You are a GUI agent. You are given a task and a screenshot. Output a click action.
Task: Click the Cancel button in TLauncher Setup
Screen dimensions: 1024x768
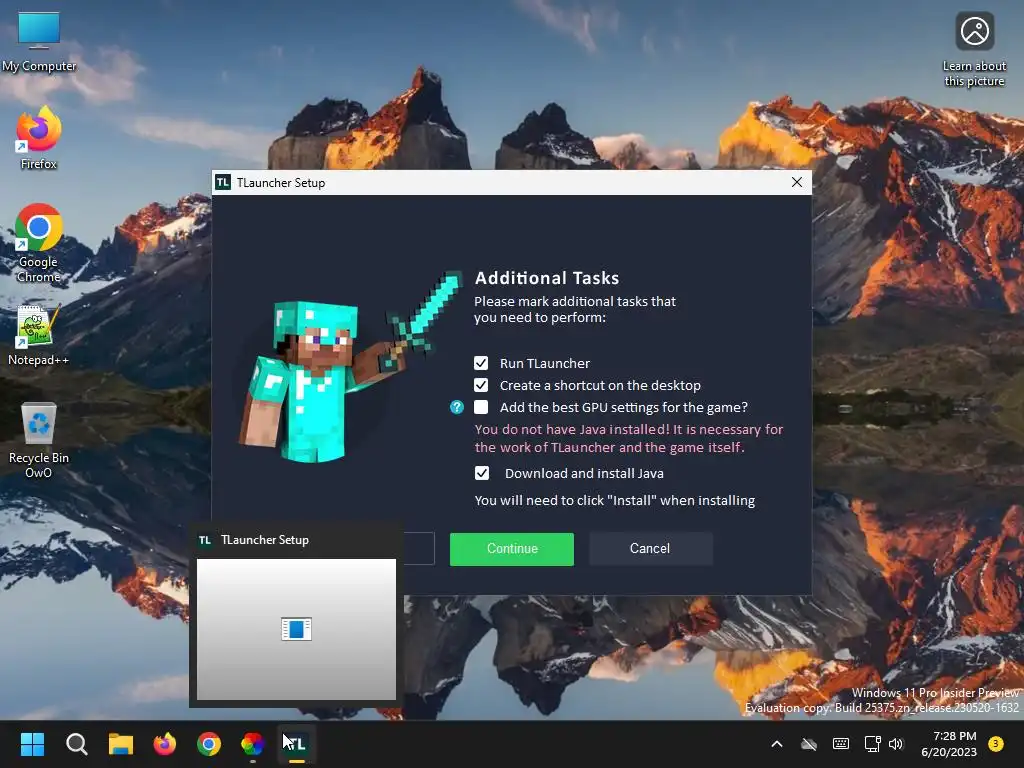tap(650, 549)
